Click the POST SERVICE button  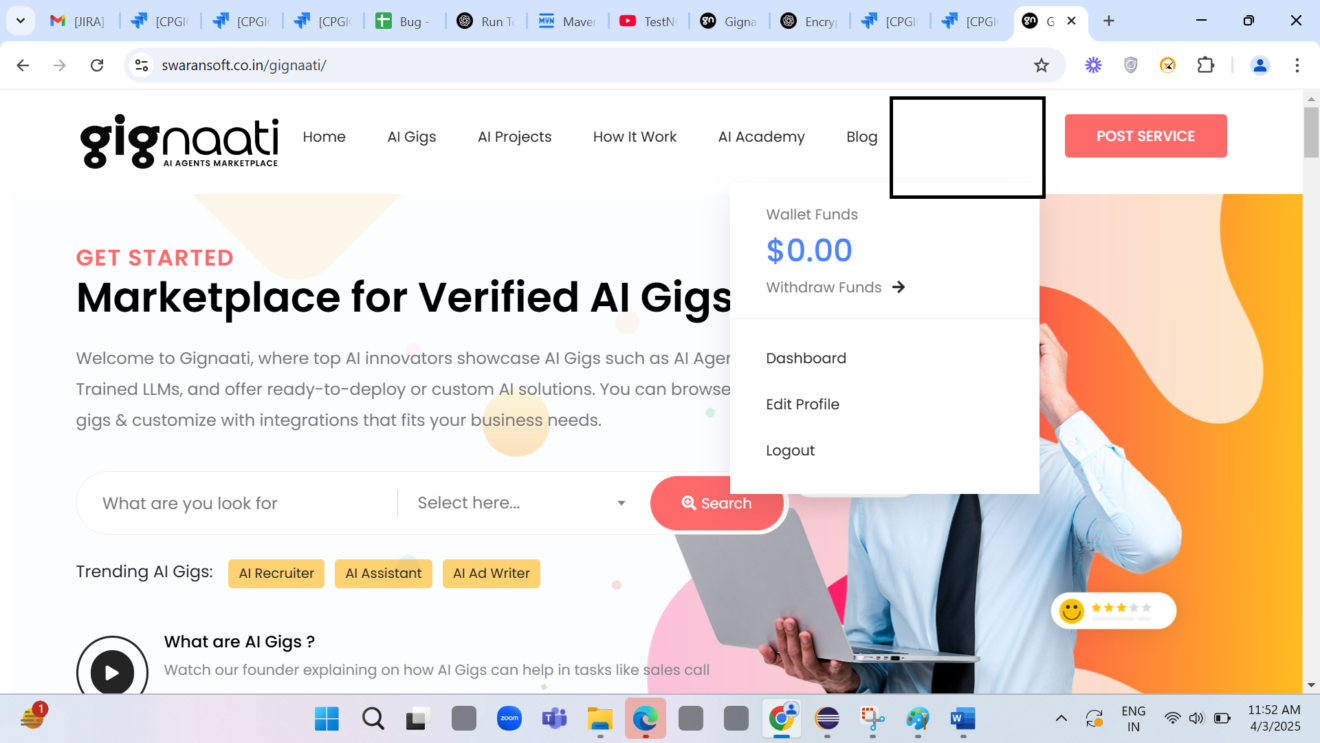[1146, 136]
